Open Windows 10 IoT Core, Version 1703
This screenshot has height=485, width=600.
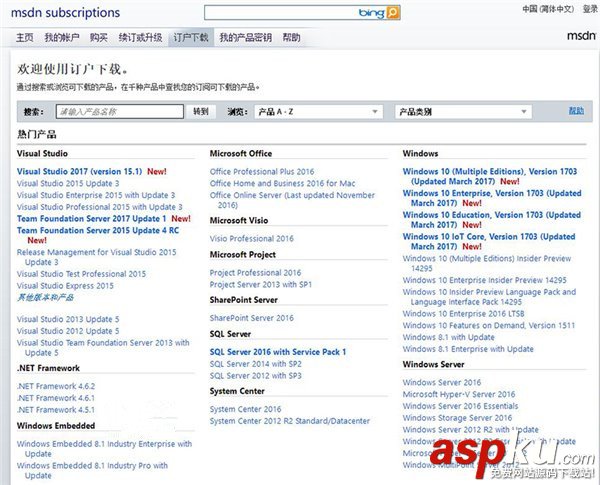489,242
